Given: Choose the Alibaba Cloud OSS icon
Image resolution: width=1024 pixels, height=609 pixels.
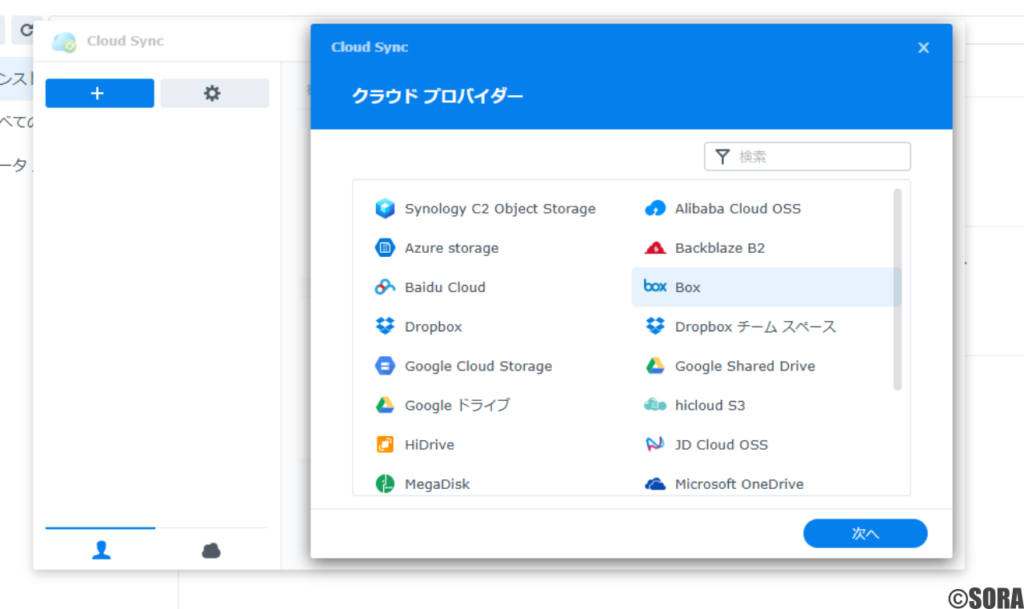Looking at the screenshot, I should click(655, 208).
